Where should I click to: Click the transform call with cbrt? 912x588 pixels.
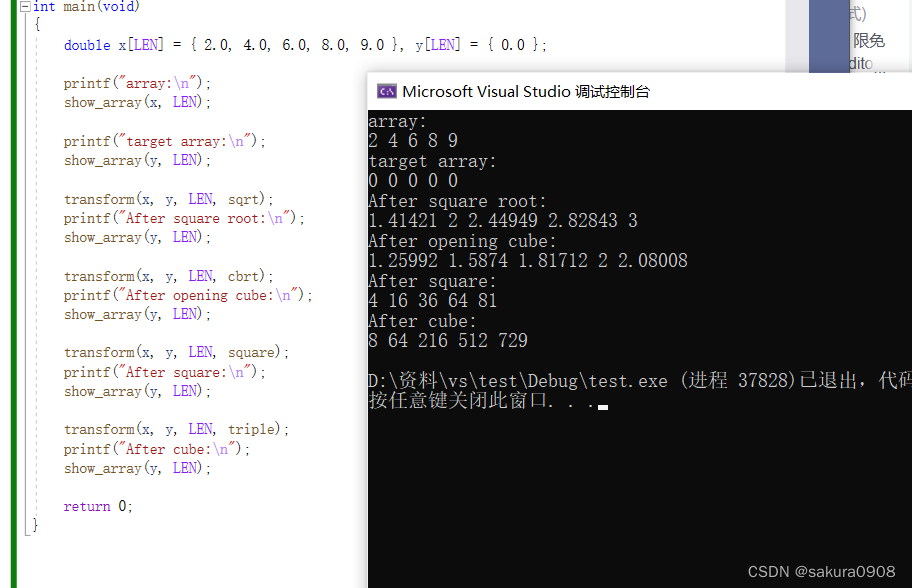tap(169, 276)
